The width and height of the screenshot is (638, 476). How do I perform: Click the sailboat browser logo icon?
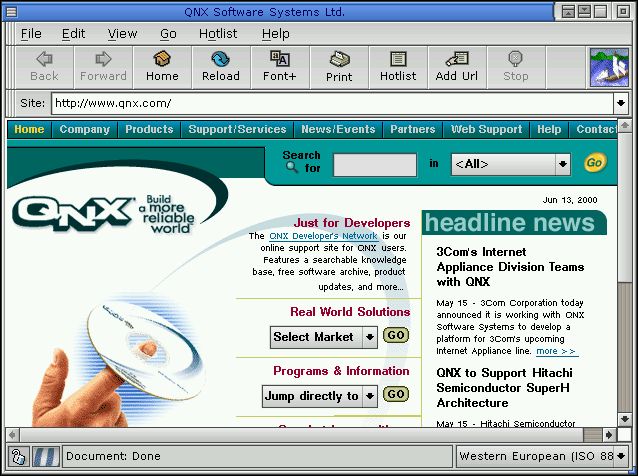[609, 68]
